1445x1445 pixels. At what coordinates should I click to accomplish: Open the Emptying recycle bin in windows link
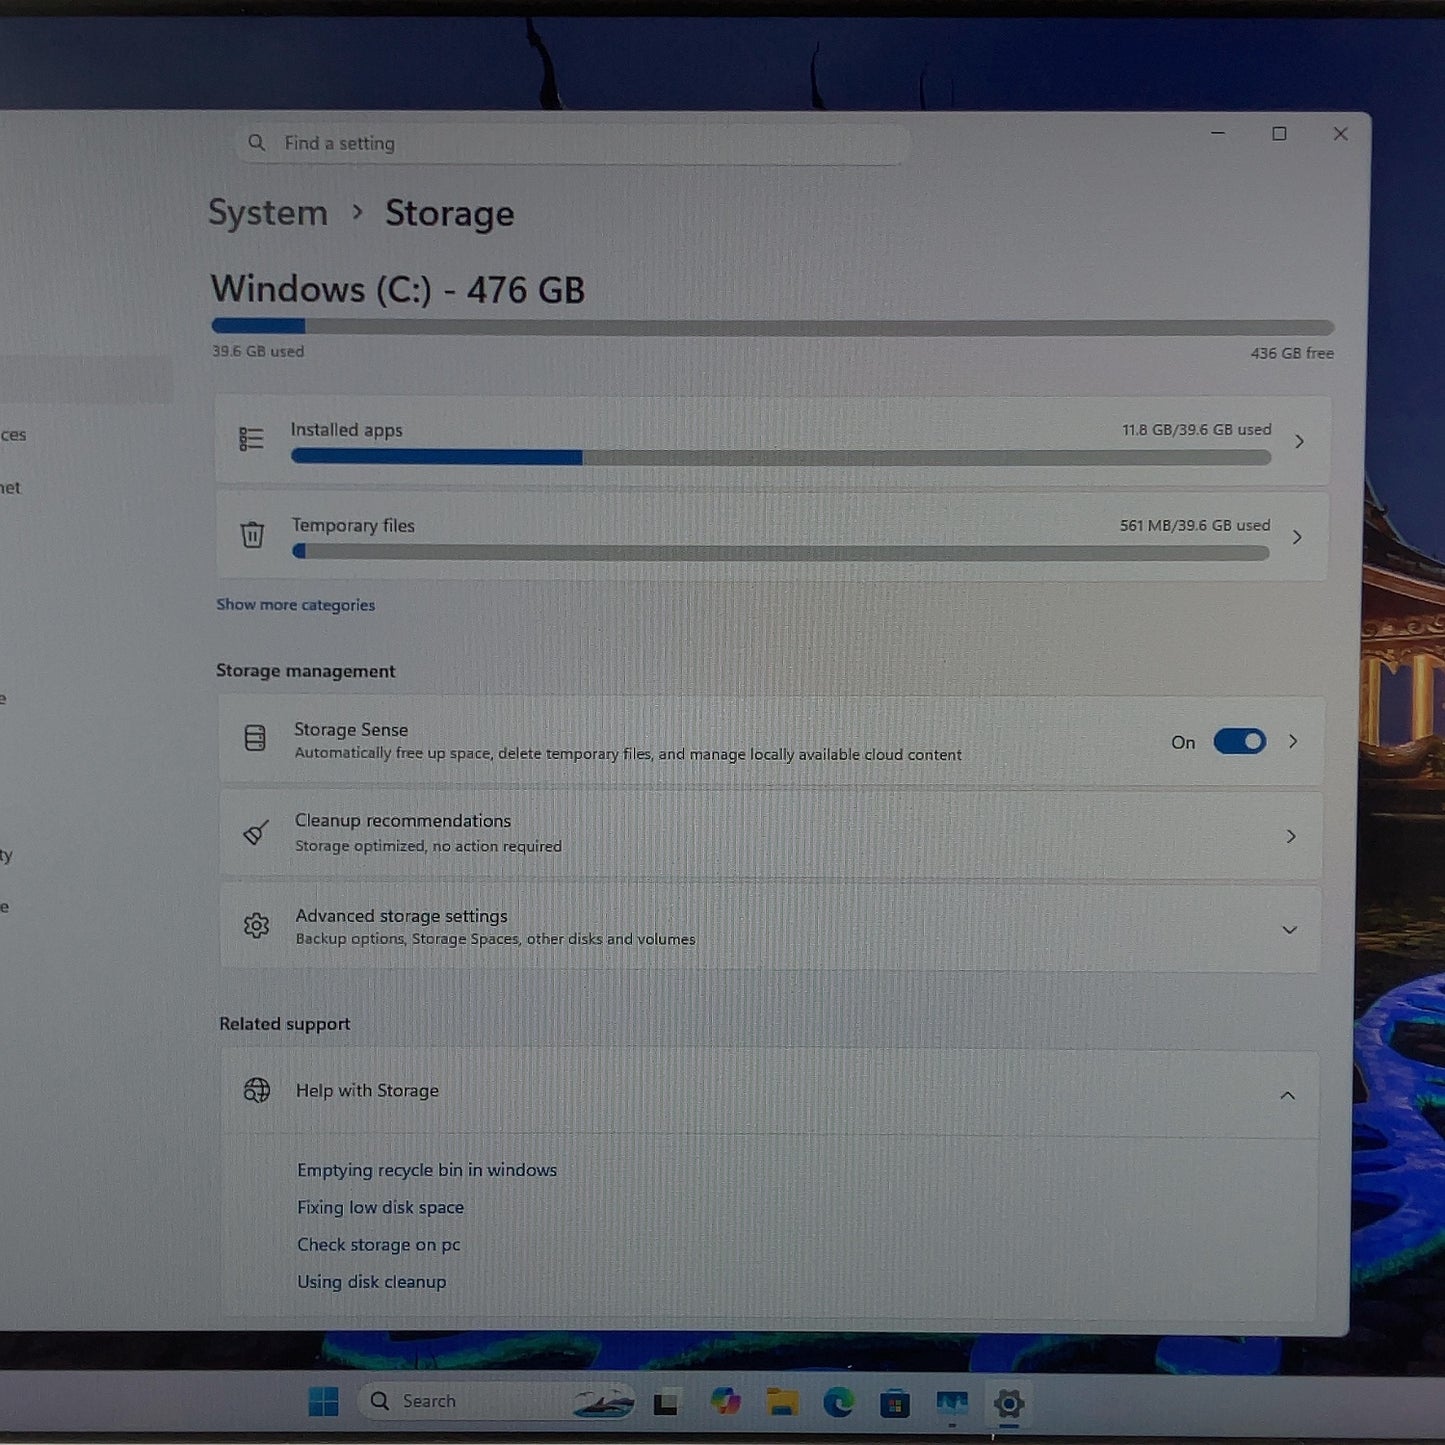click(427, 1170)
